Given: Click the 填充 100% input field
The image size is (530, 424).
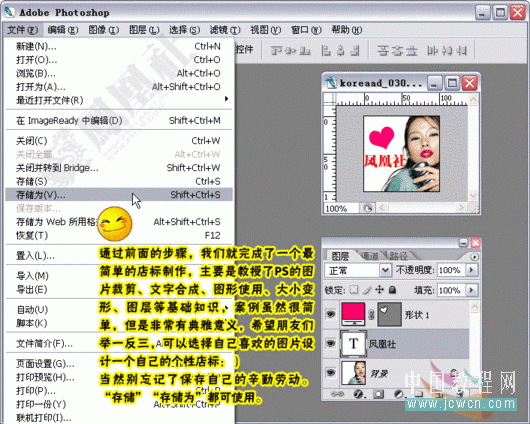Looking at the screenshot, I should (451, 290).
